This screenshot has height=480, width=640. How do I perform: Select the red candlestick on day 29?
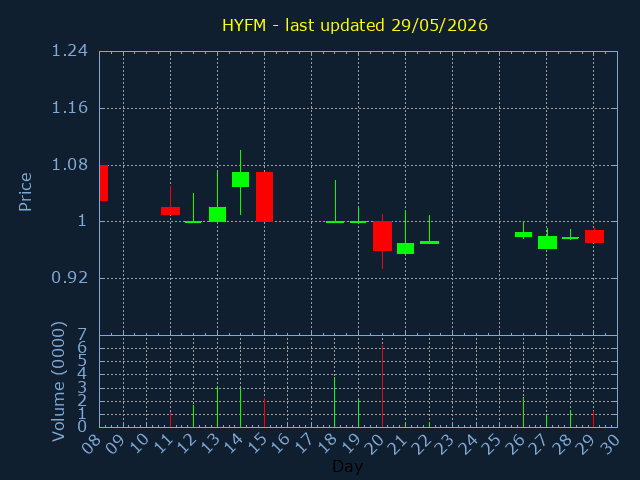coord(594,236)
